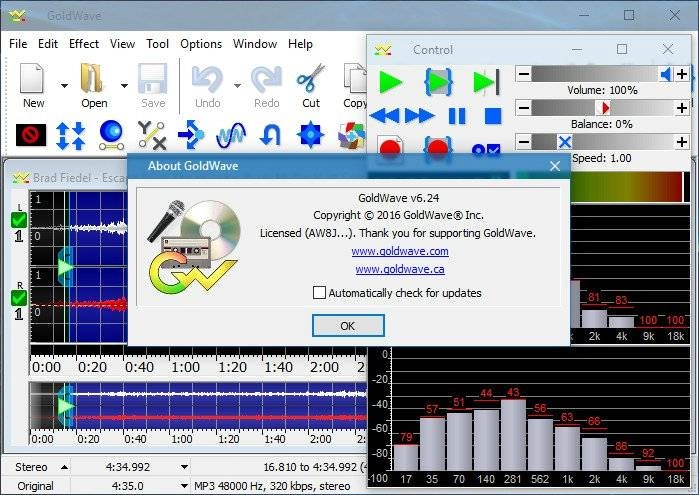Click the red censor effect icon
Image resolution: width=699 pixels, height=495 pixels.
[31, 135]
